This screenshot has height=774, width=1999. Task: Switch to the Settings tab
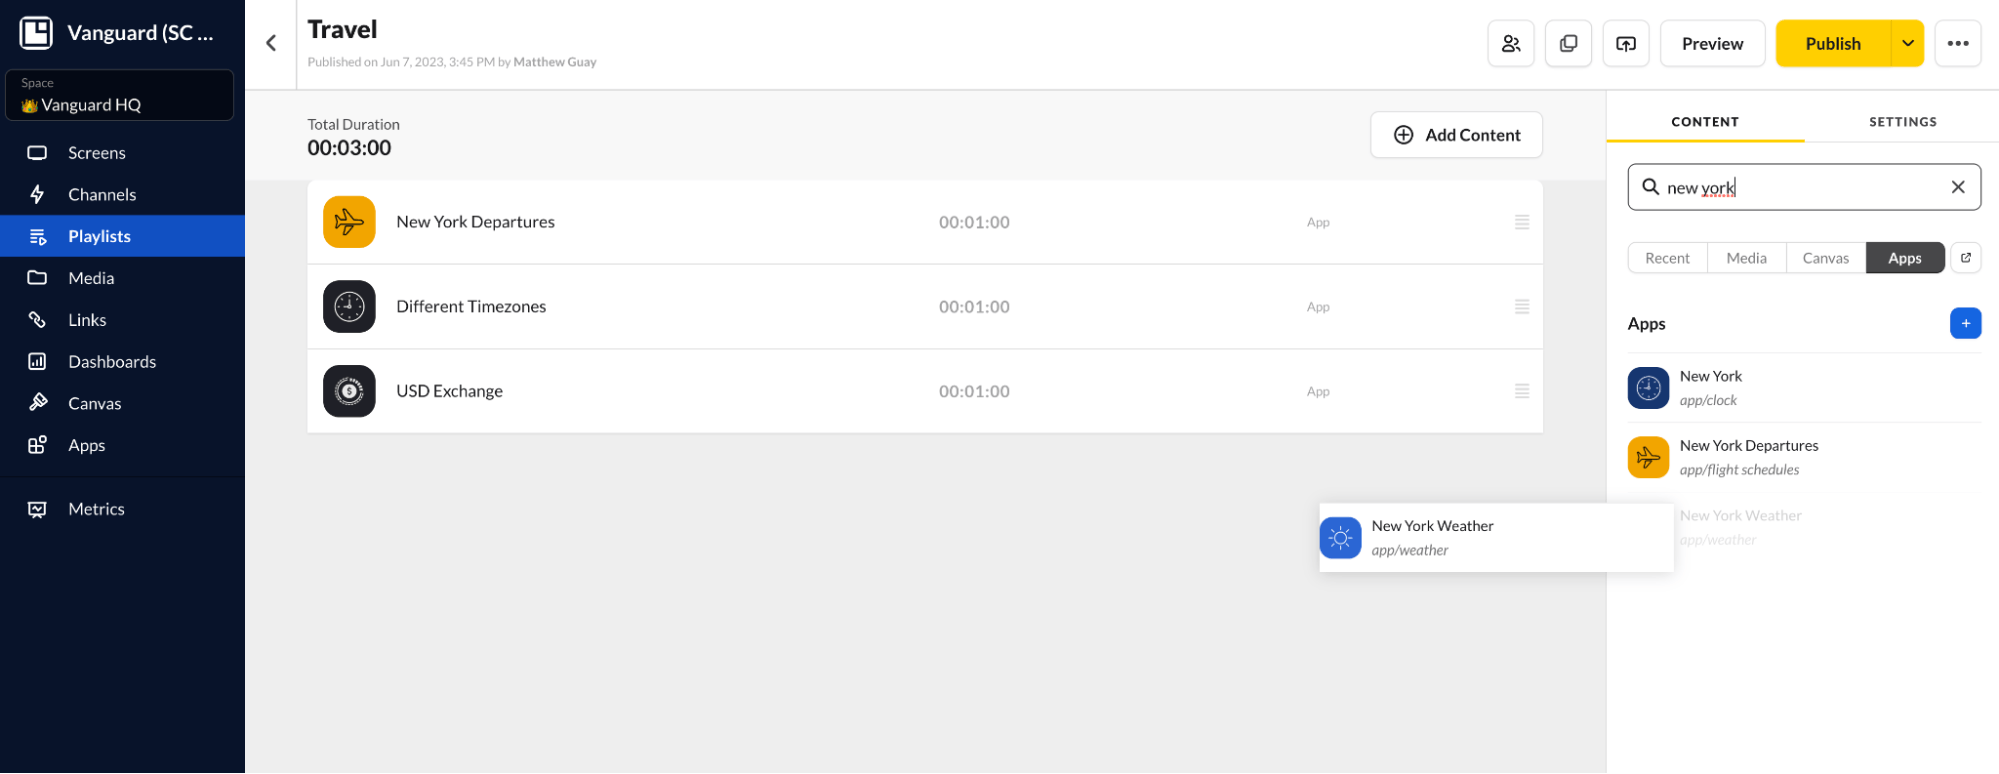pos(1902,122)
